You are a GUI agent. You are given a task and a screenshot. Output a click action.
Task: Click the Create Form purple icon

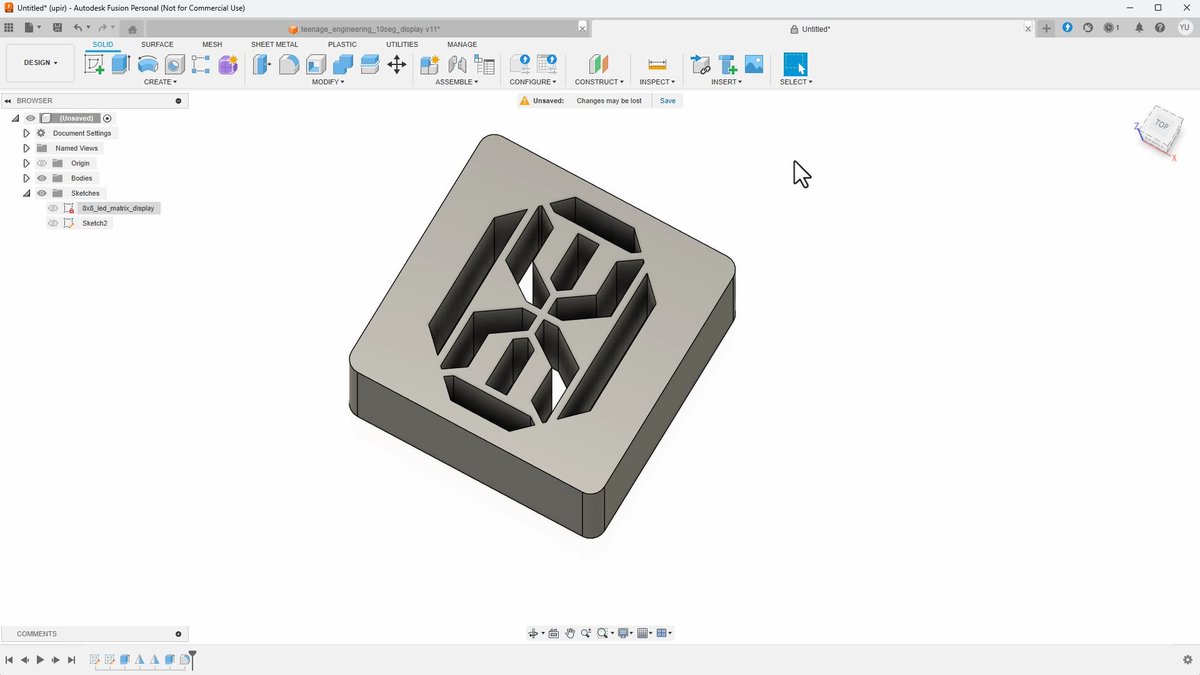coord(228,65)
